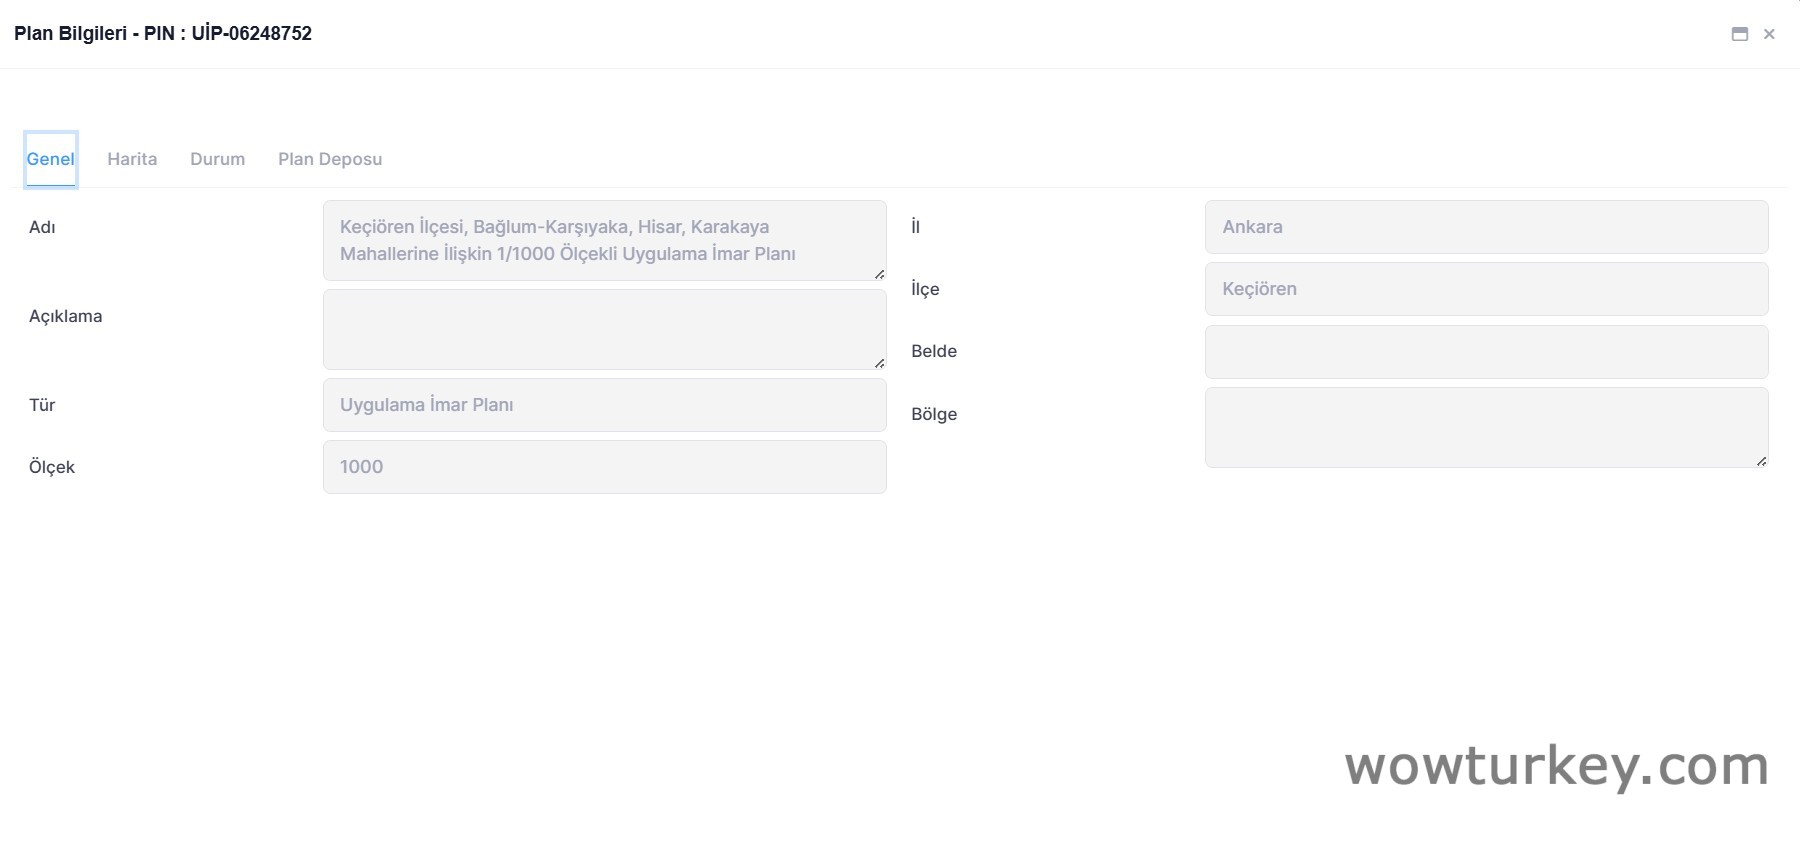Maximize the Plan Bilgileri dialog window

pos(1740,34)
